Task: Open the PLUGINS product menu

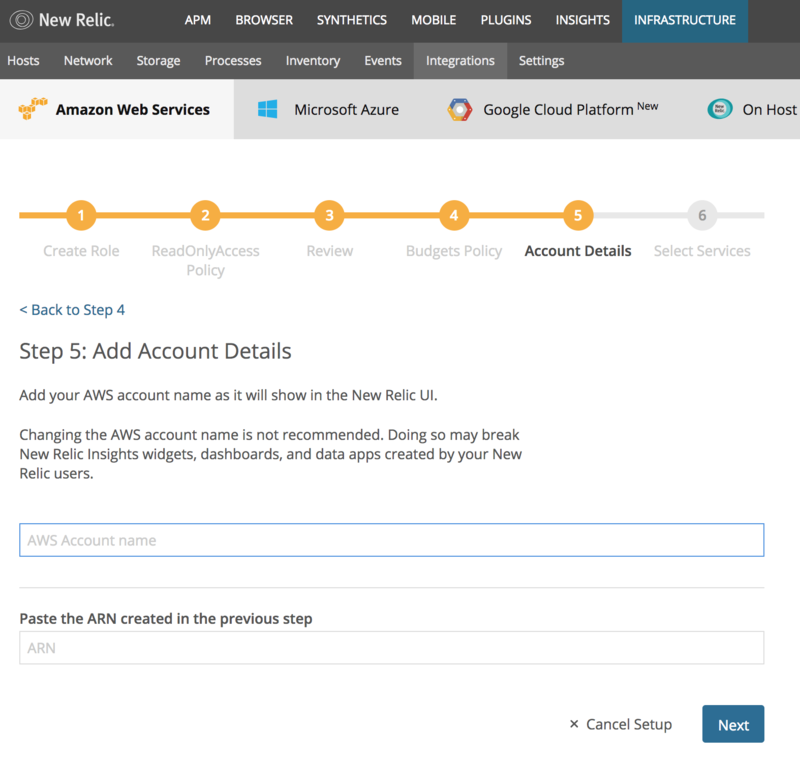Action: point(506,20)
